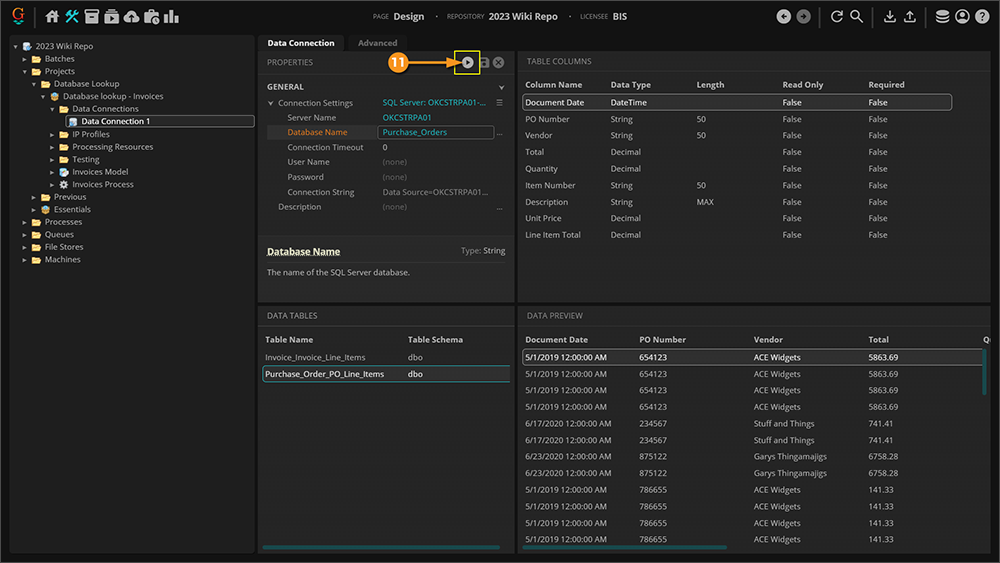The width and height of the screenshot is (1000, 563).
Task: Click the user account profile icon
Action: 962,17
